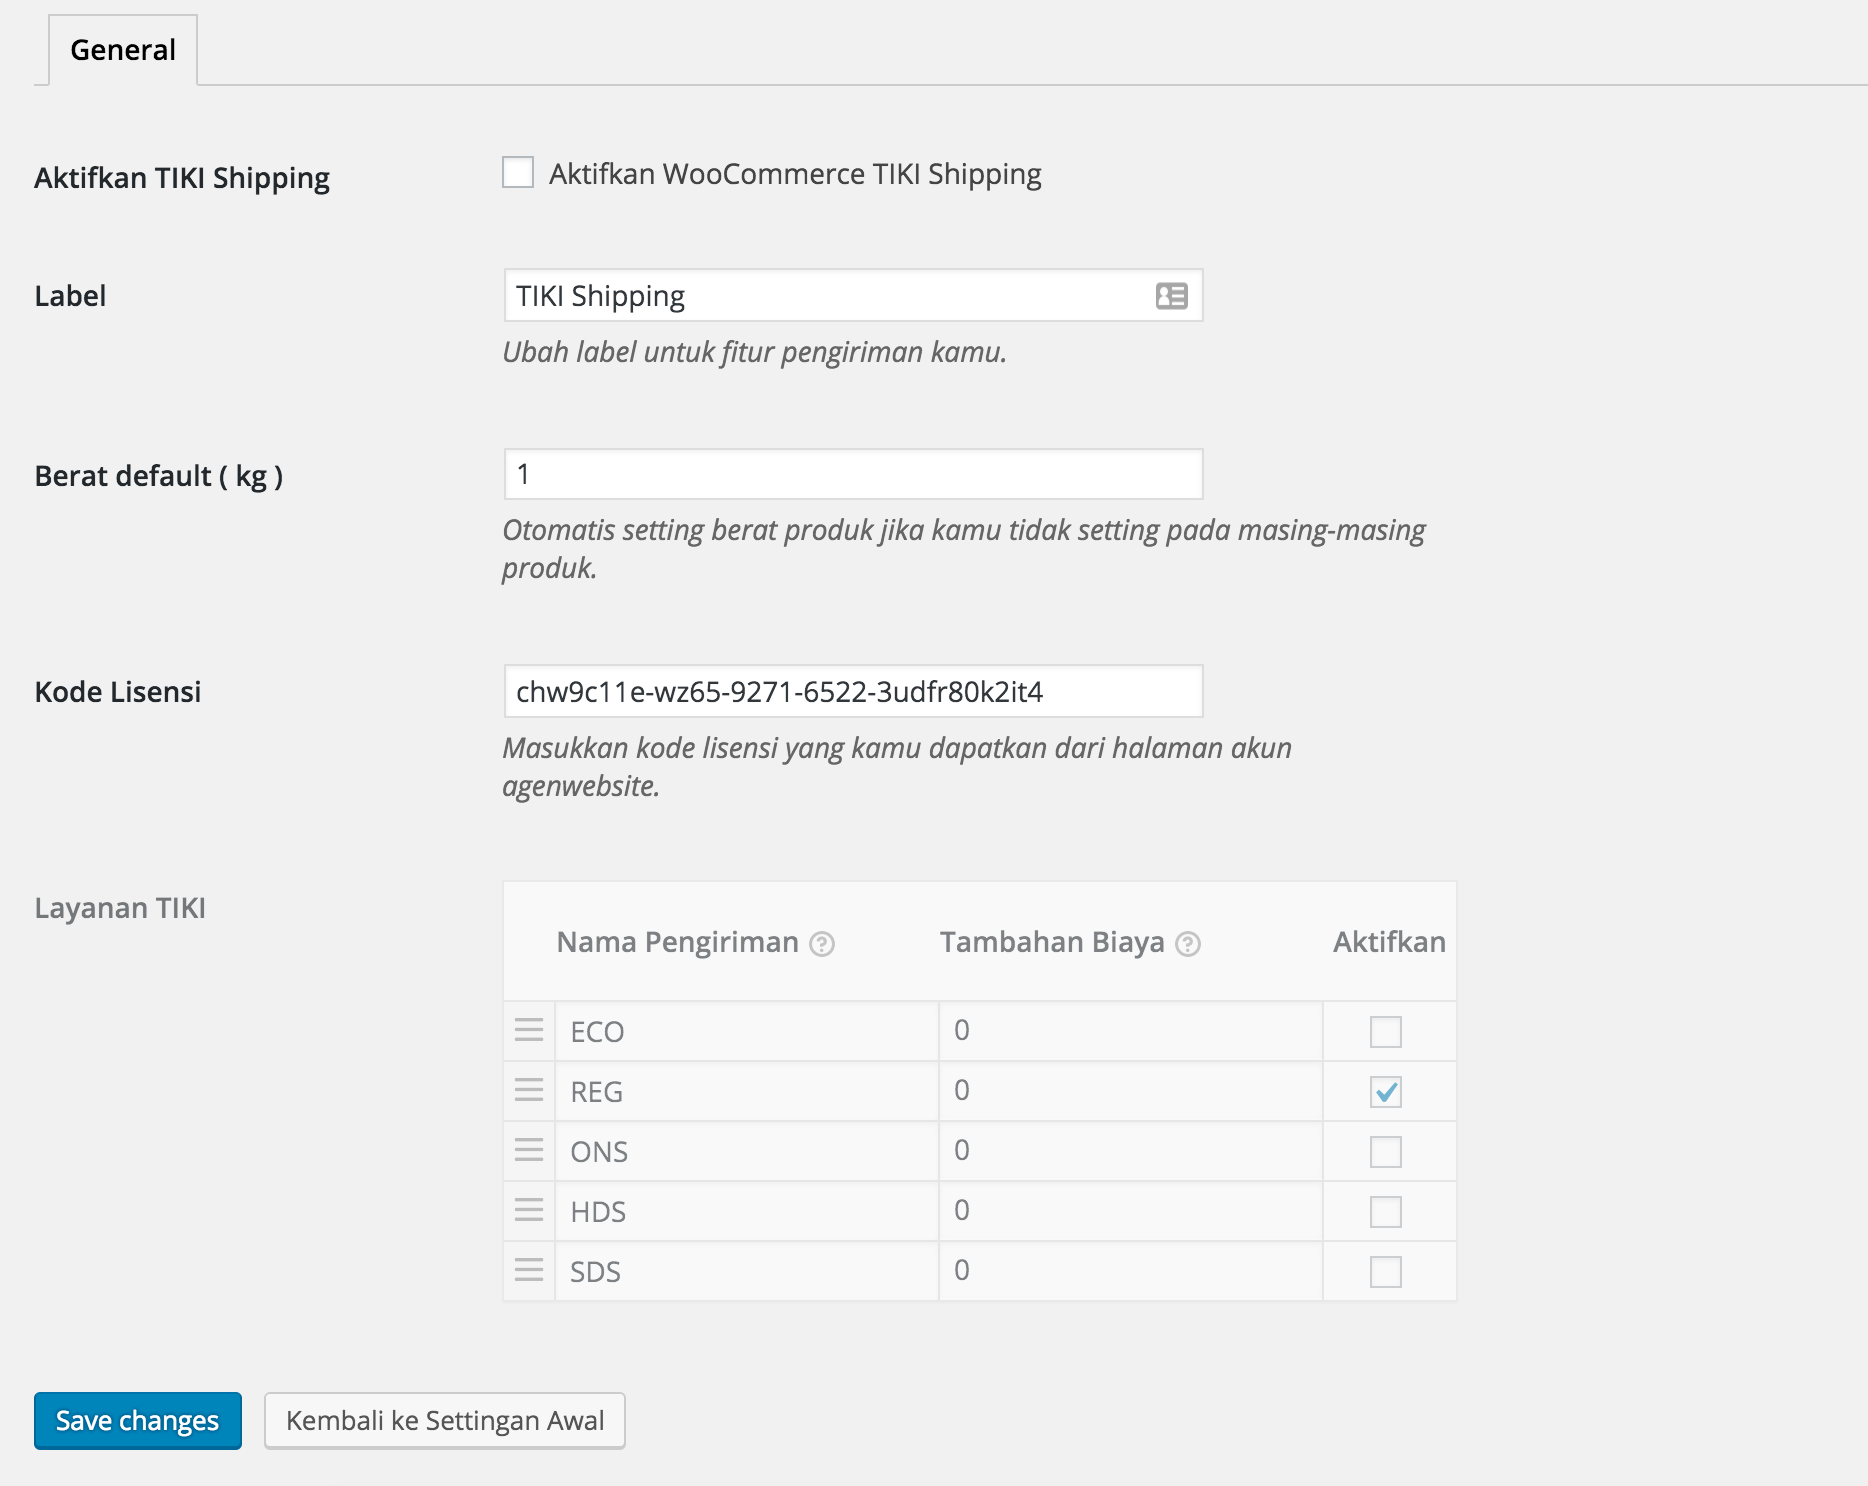
Task: Click help icon next to Tambahan Biaya
Action: tap(1188, 944)
